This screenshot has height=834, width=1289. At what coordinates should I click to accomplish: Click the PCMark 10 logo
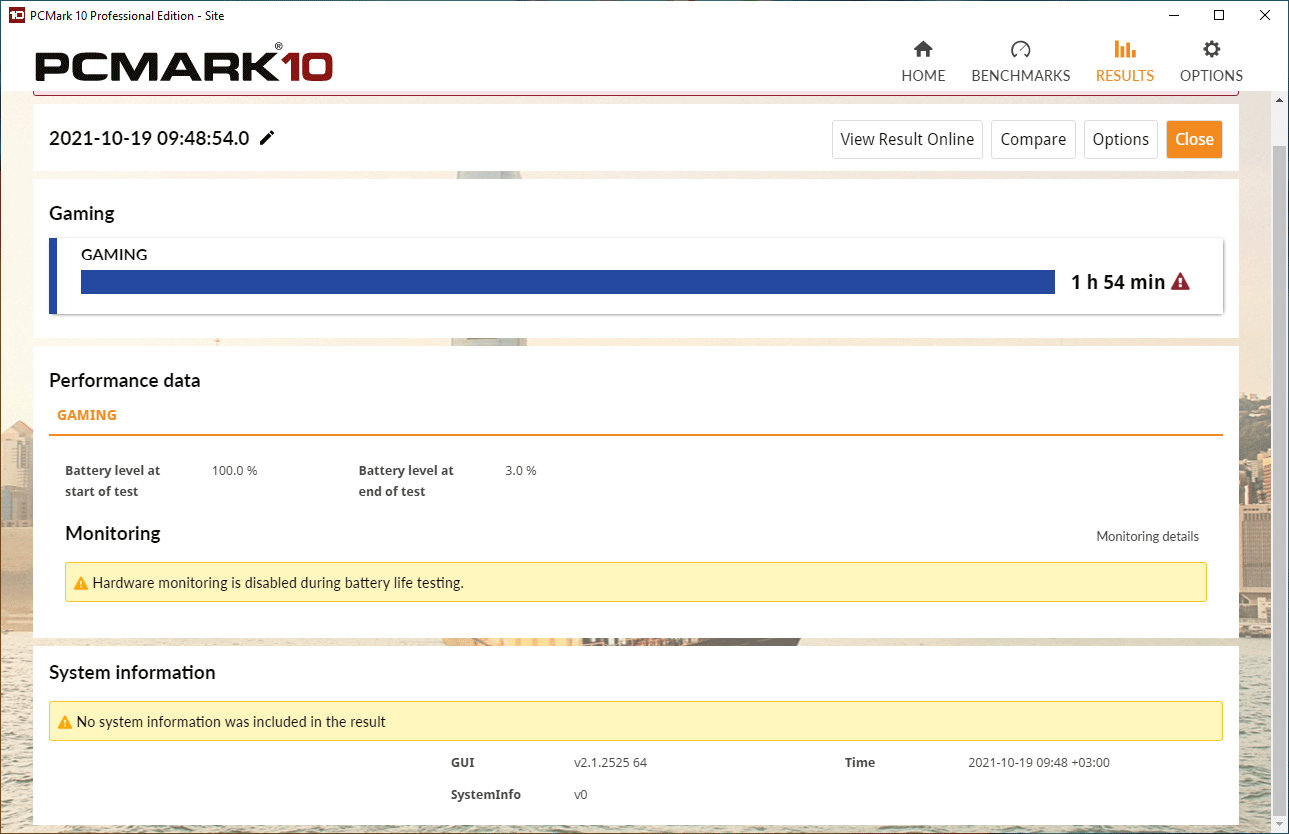point(184,63)
